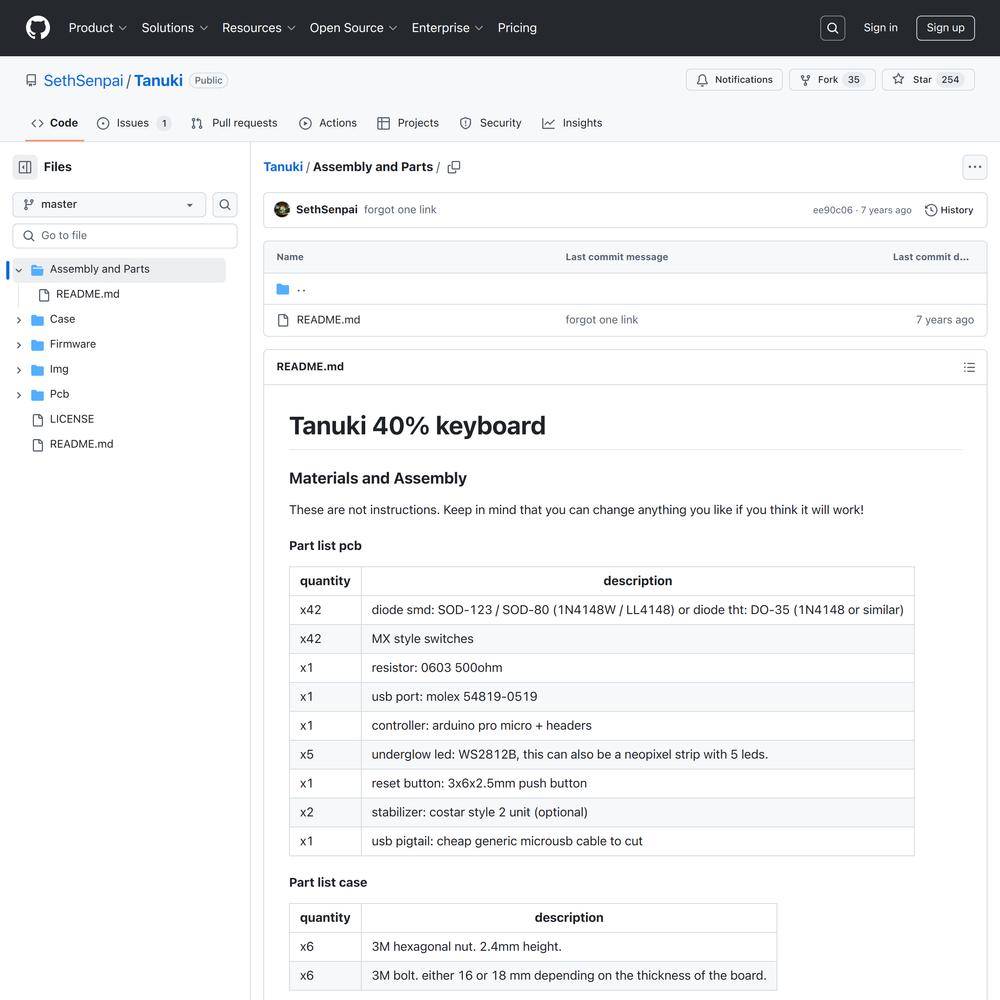Open the three-dot more options menu
The image size is (1000, 1000).
point(974,167)
